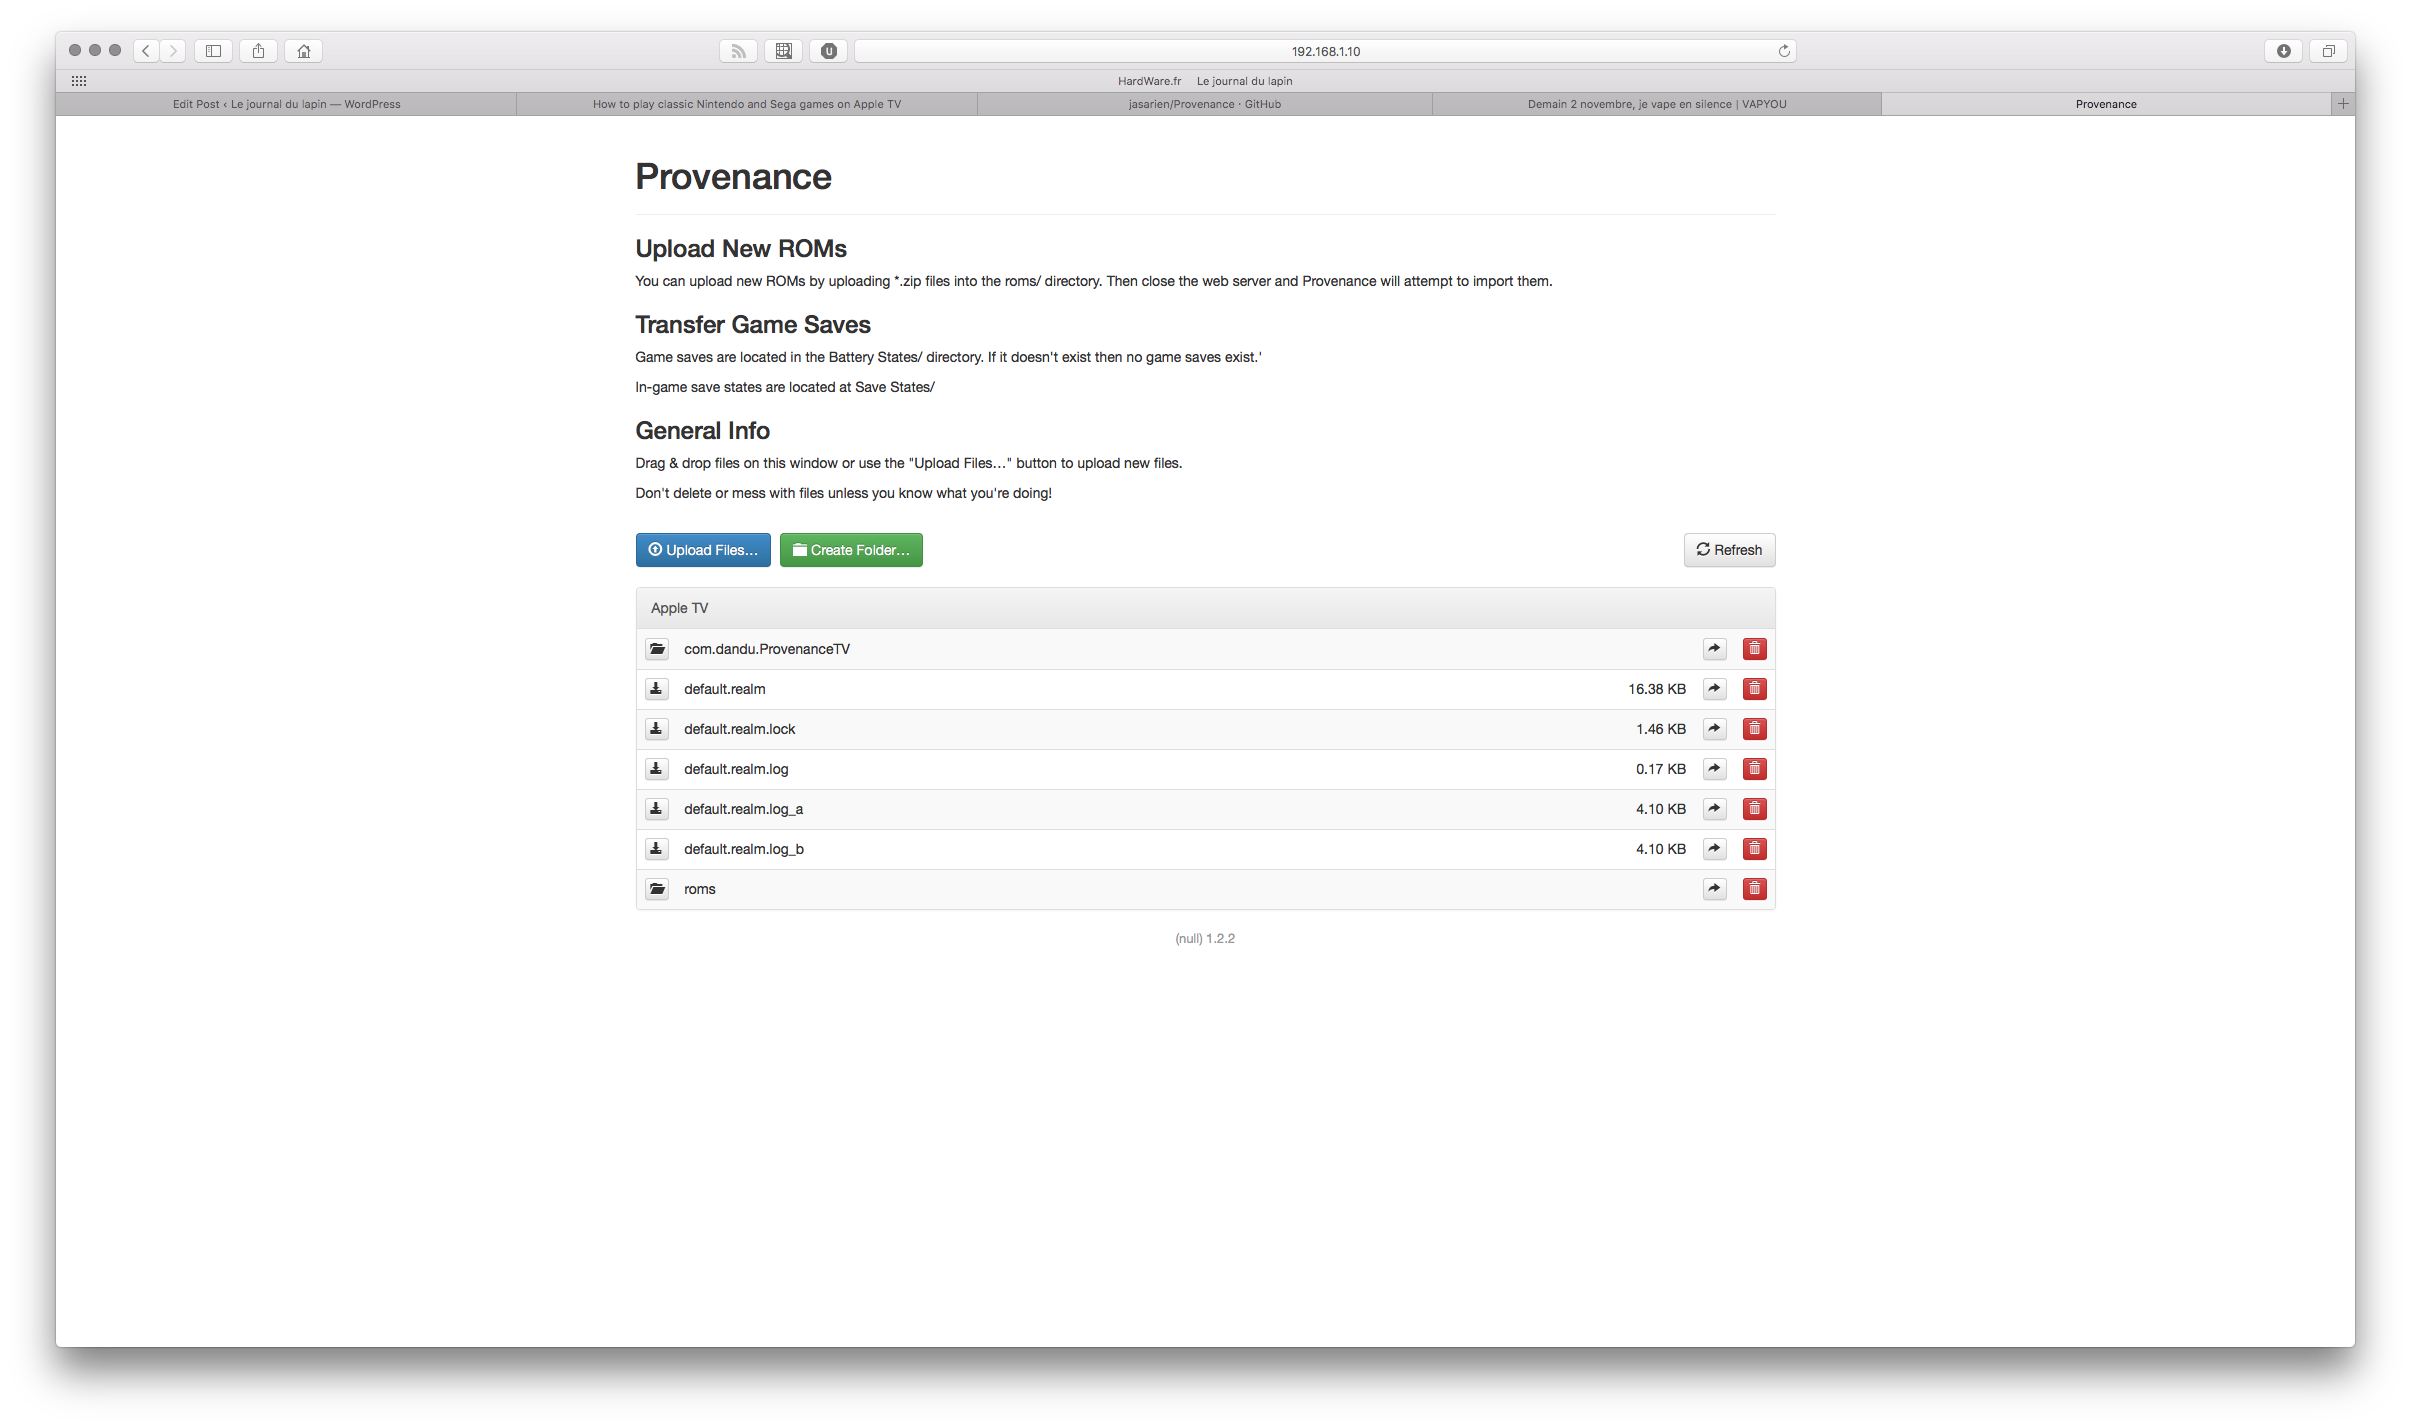Click the uBlock extension icon
This screenshot has width=2411, height=1427.
click(828, 51)
